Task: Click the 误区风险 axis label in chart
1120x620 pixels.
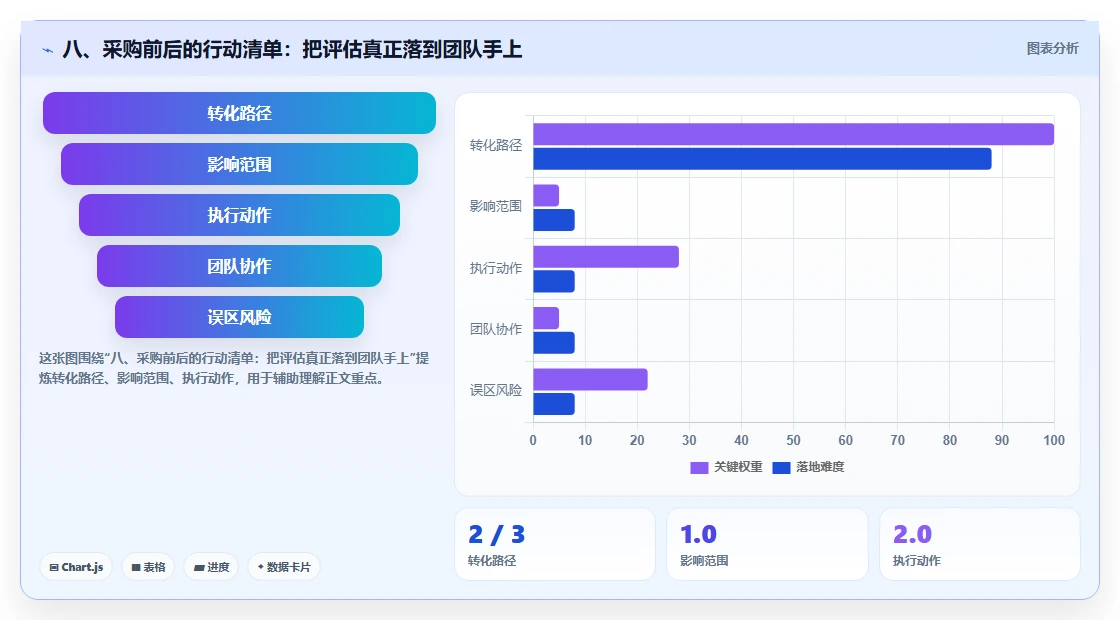Action: [496, 391]
